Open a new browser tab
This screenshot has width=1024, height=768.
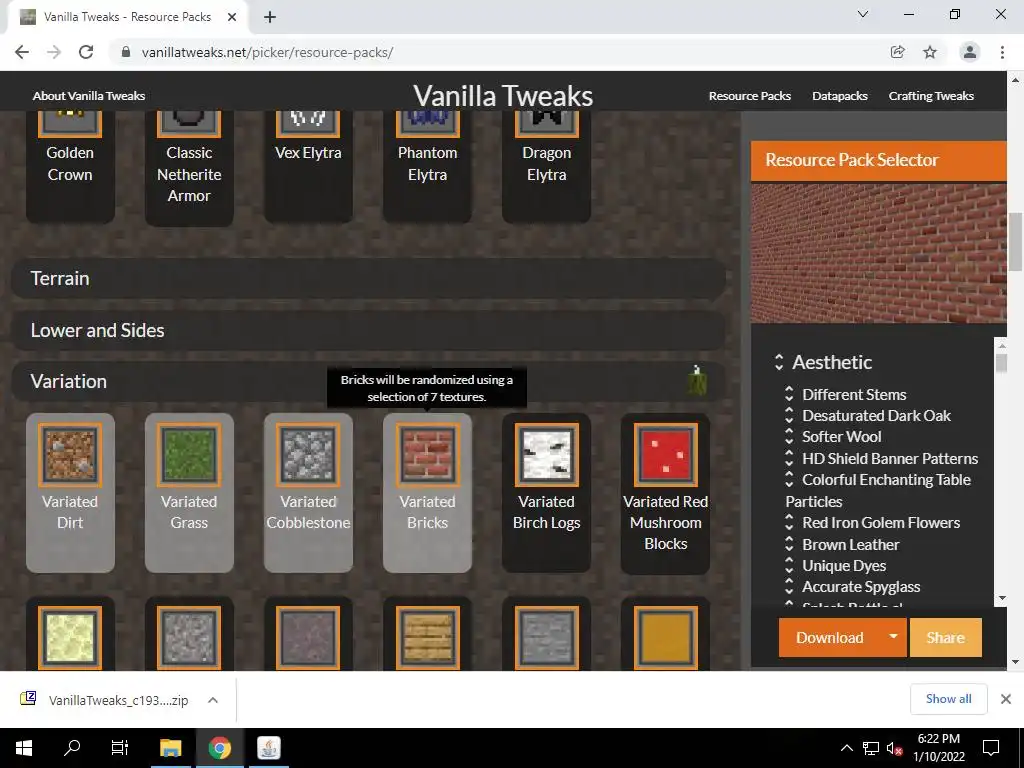pos(270,17)
